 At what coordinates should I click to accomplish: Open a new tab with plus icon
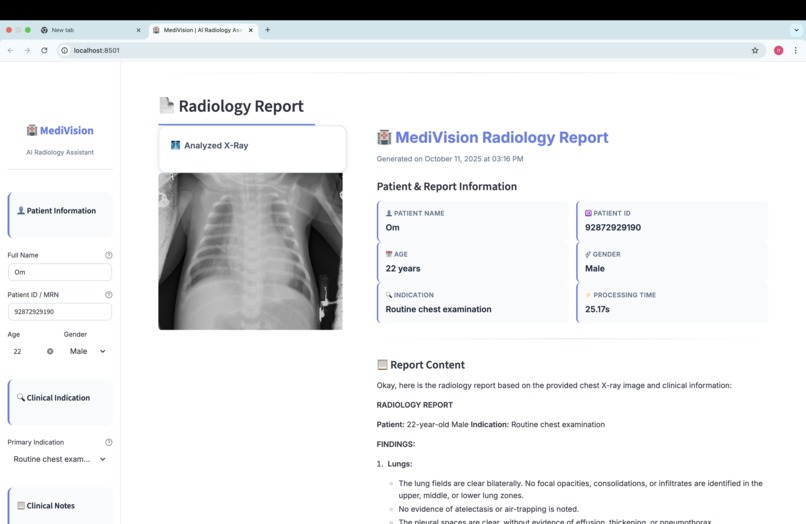point(267,30)
